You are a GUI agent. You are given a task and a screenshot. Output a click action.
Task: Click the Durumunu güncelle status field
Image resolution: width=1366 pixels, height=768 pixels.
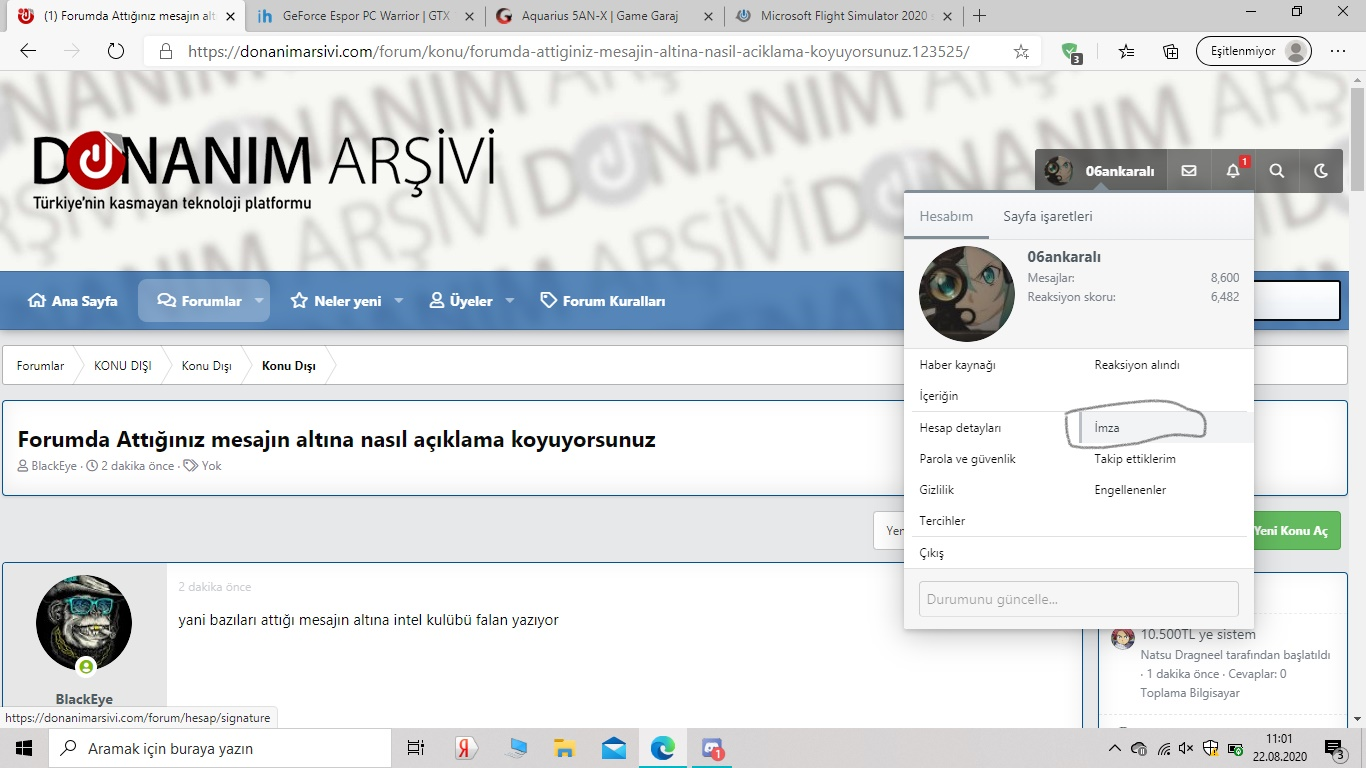[x=1078, y=599]
